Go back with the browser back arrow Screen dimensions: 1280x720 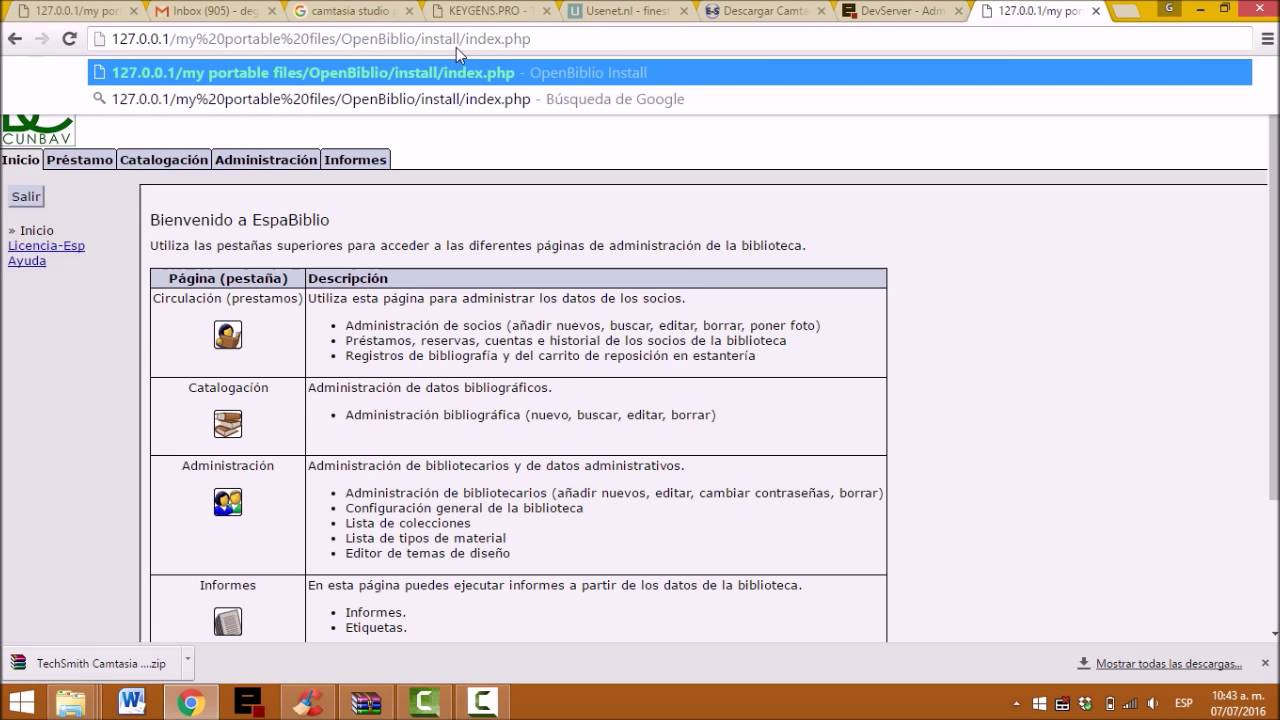pyautogui.click(x=15, y=39)
